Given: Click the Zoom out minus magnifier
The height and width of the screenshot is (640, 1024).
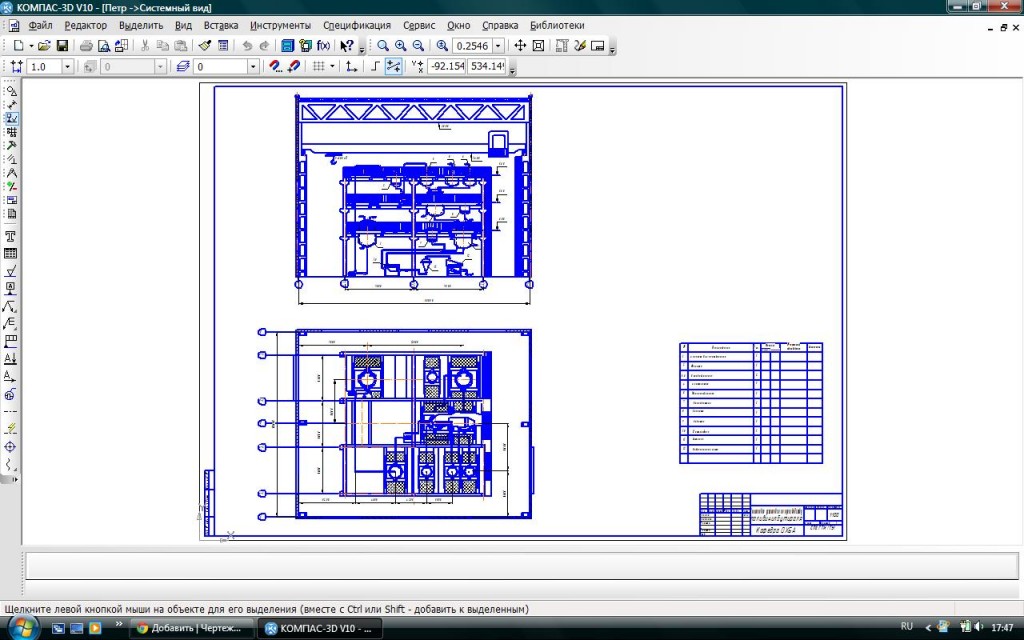Looking at the screenshot, I should point(419,46).
